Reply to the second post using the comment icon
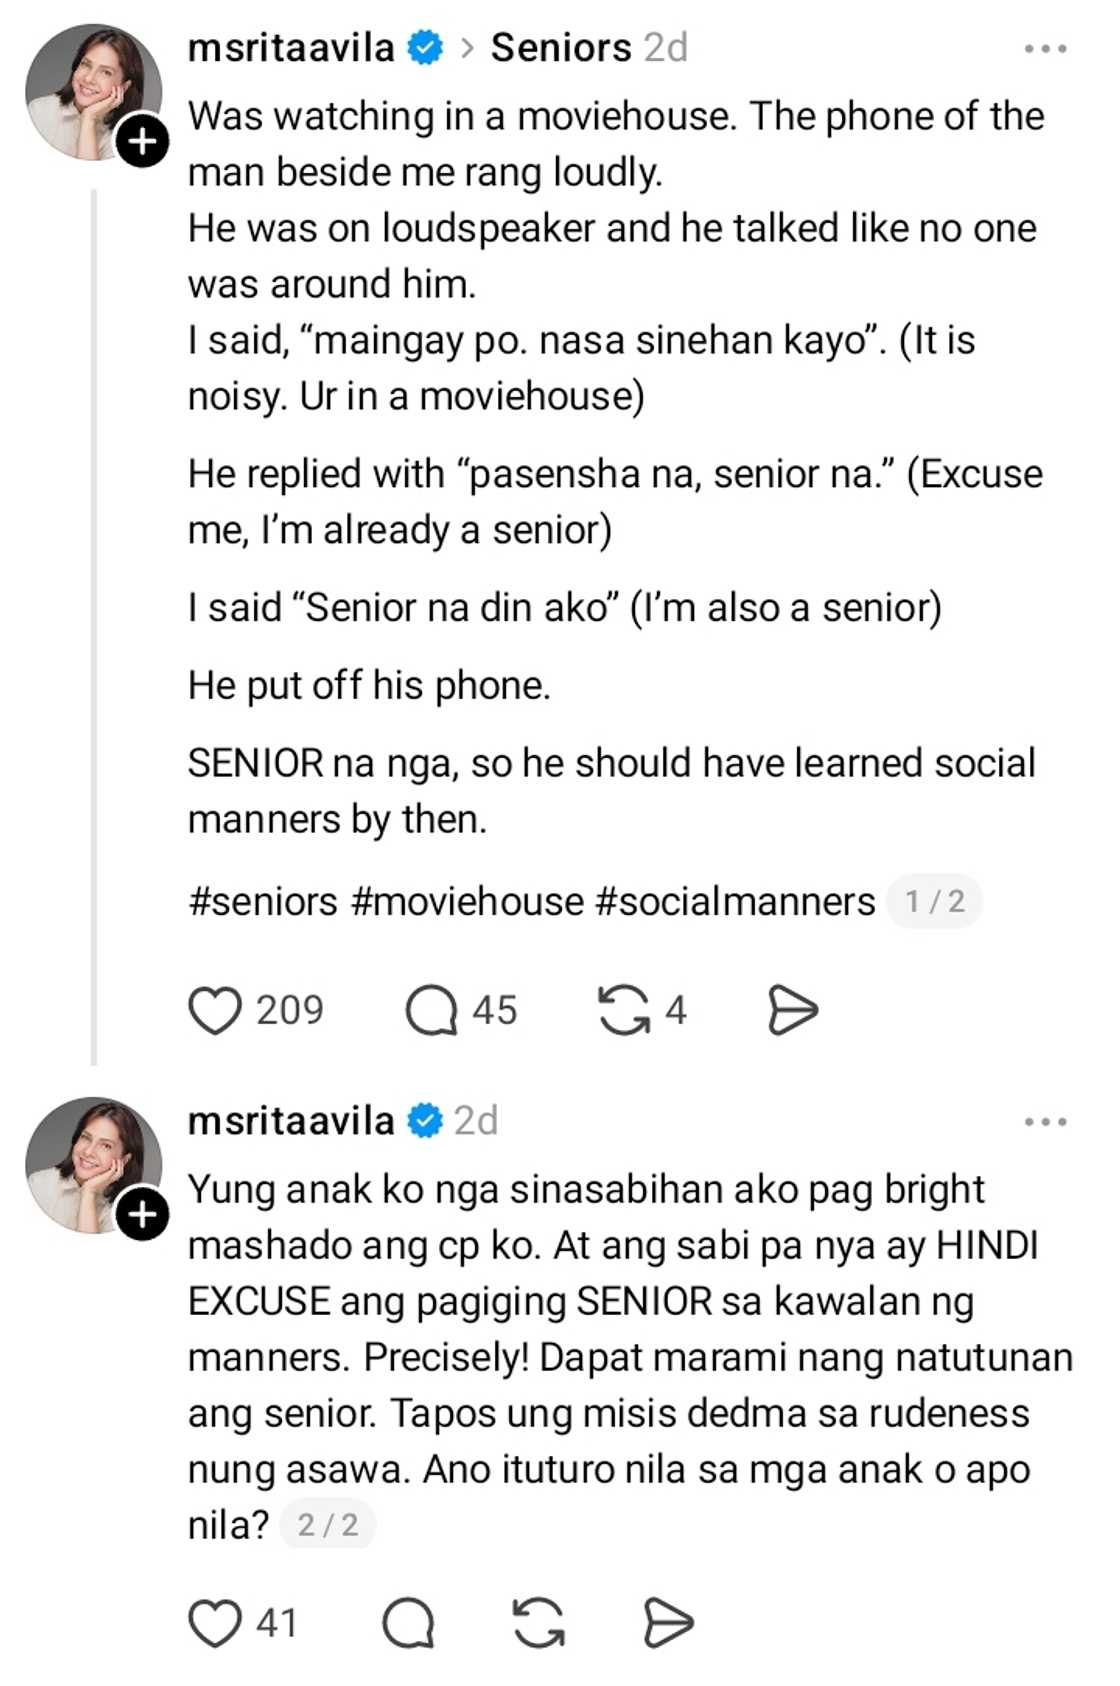1120x1686 pixels. (x=408, y=1623)
